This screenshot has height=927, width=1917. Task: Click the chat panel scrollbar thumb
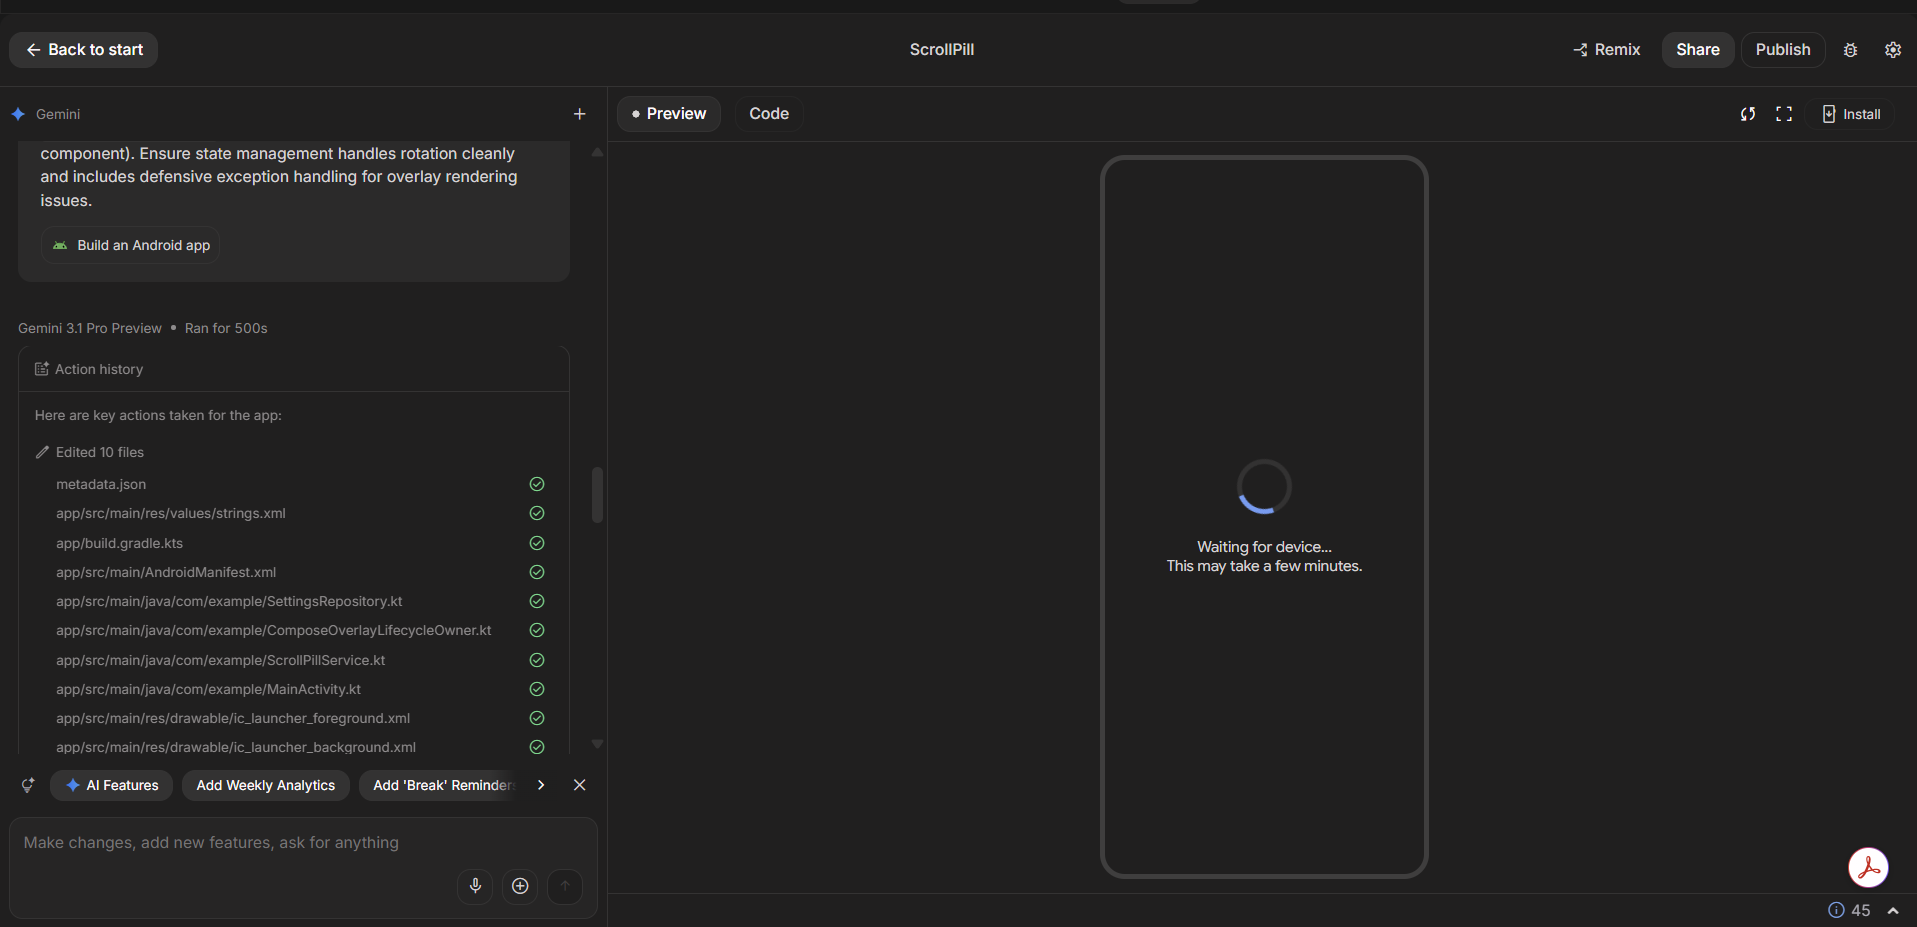597,495
